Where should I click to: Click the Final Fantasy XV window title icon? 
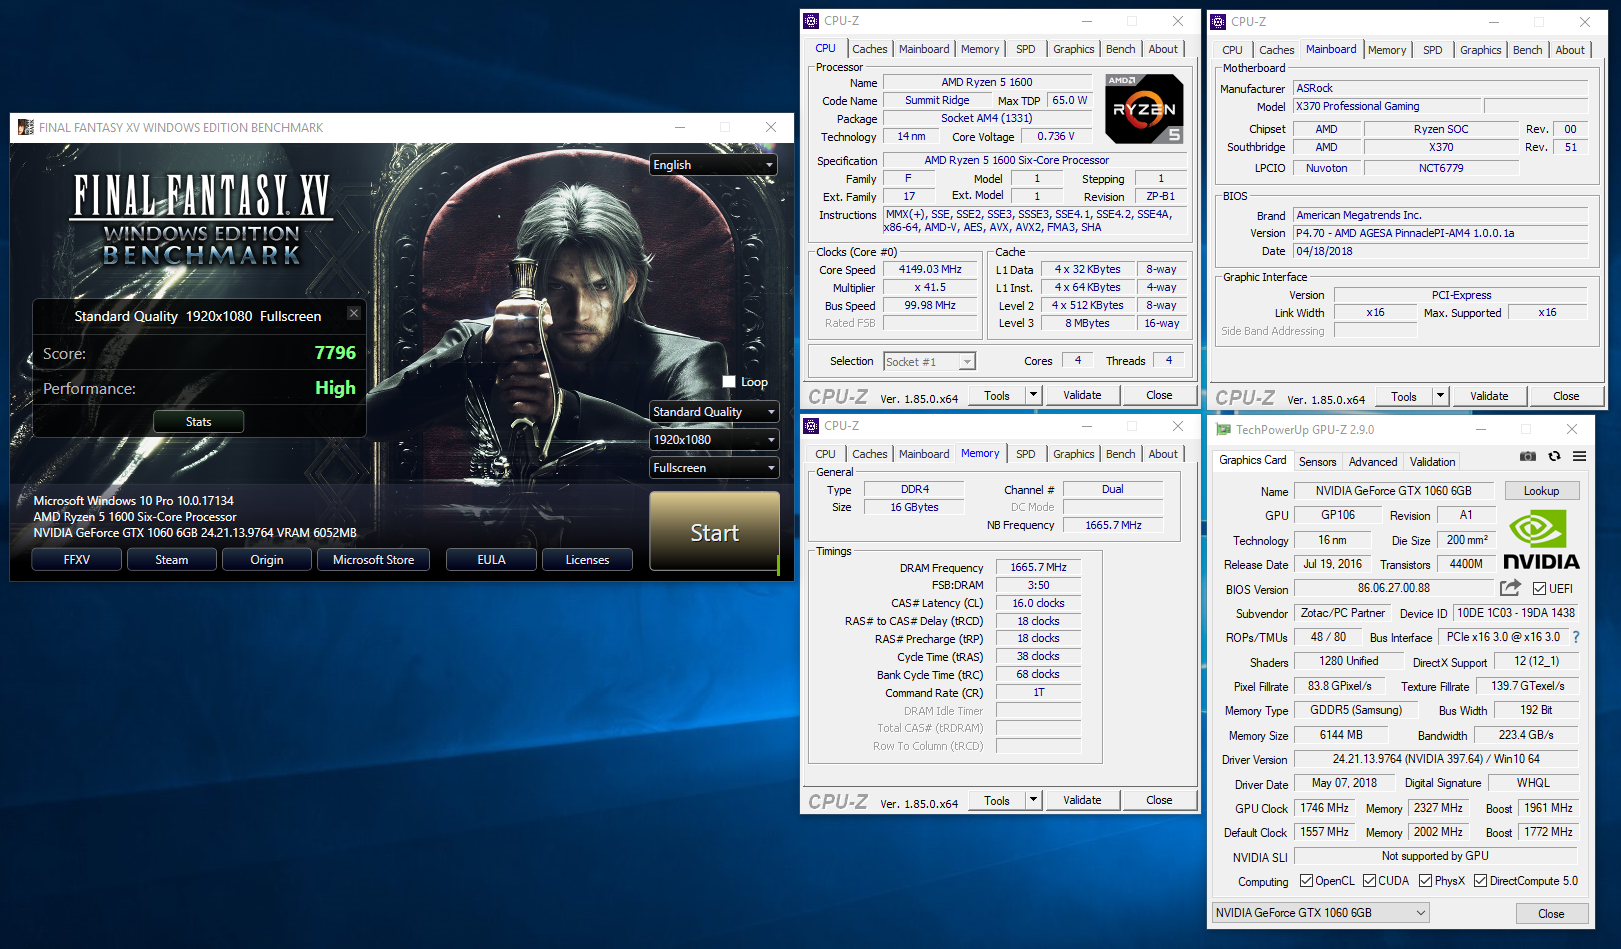[x=25, y=127]
